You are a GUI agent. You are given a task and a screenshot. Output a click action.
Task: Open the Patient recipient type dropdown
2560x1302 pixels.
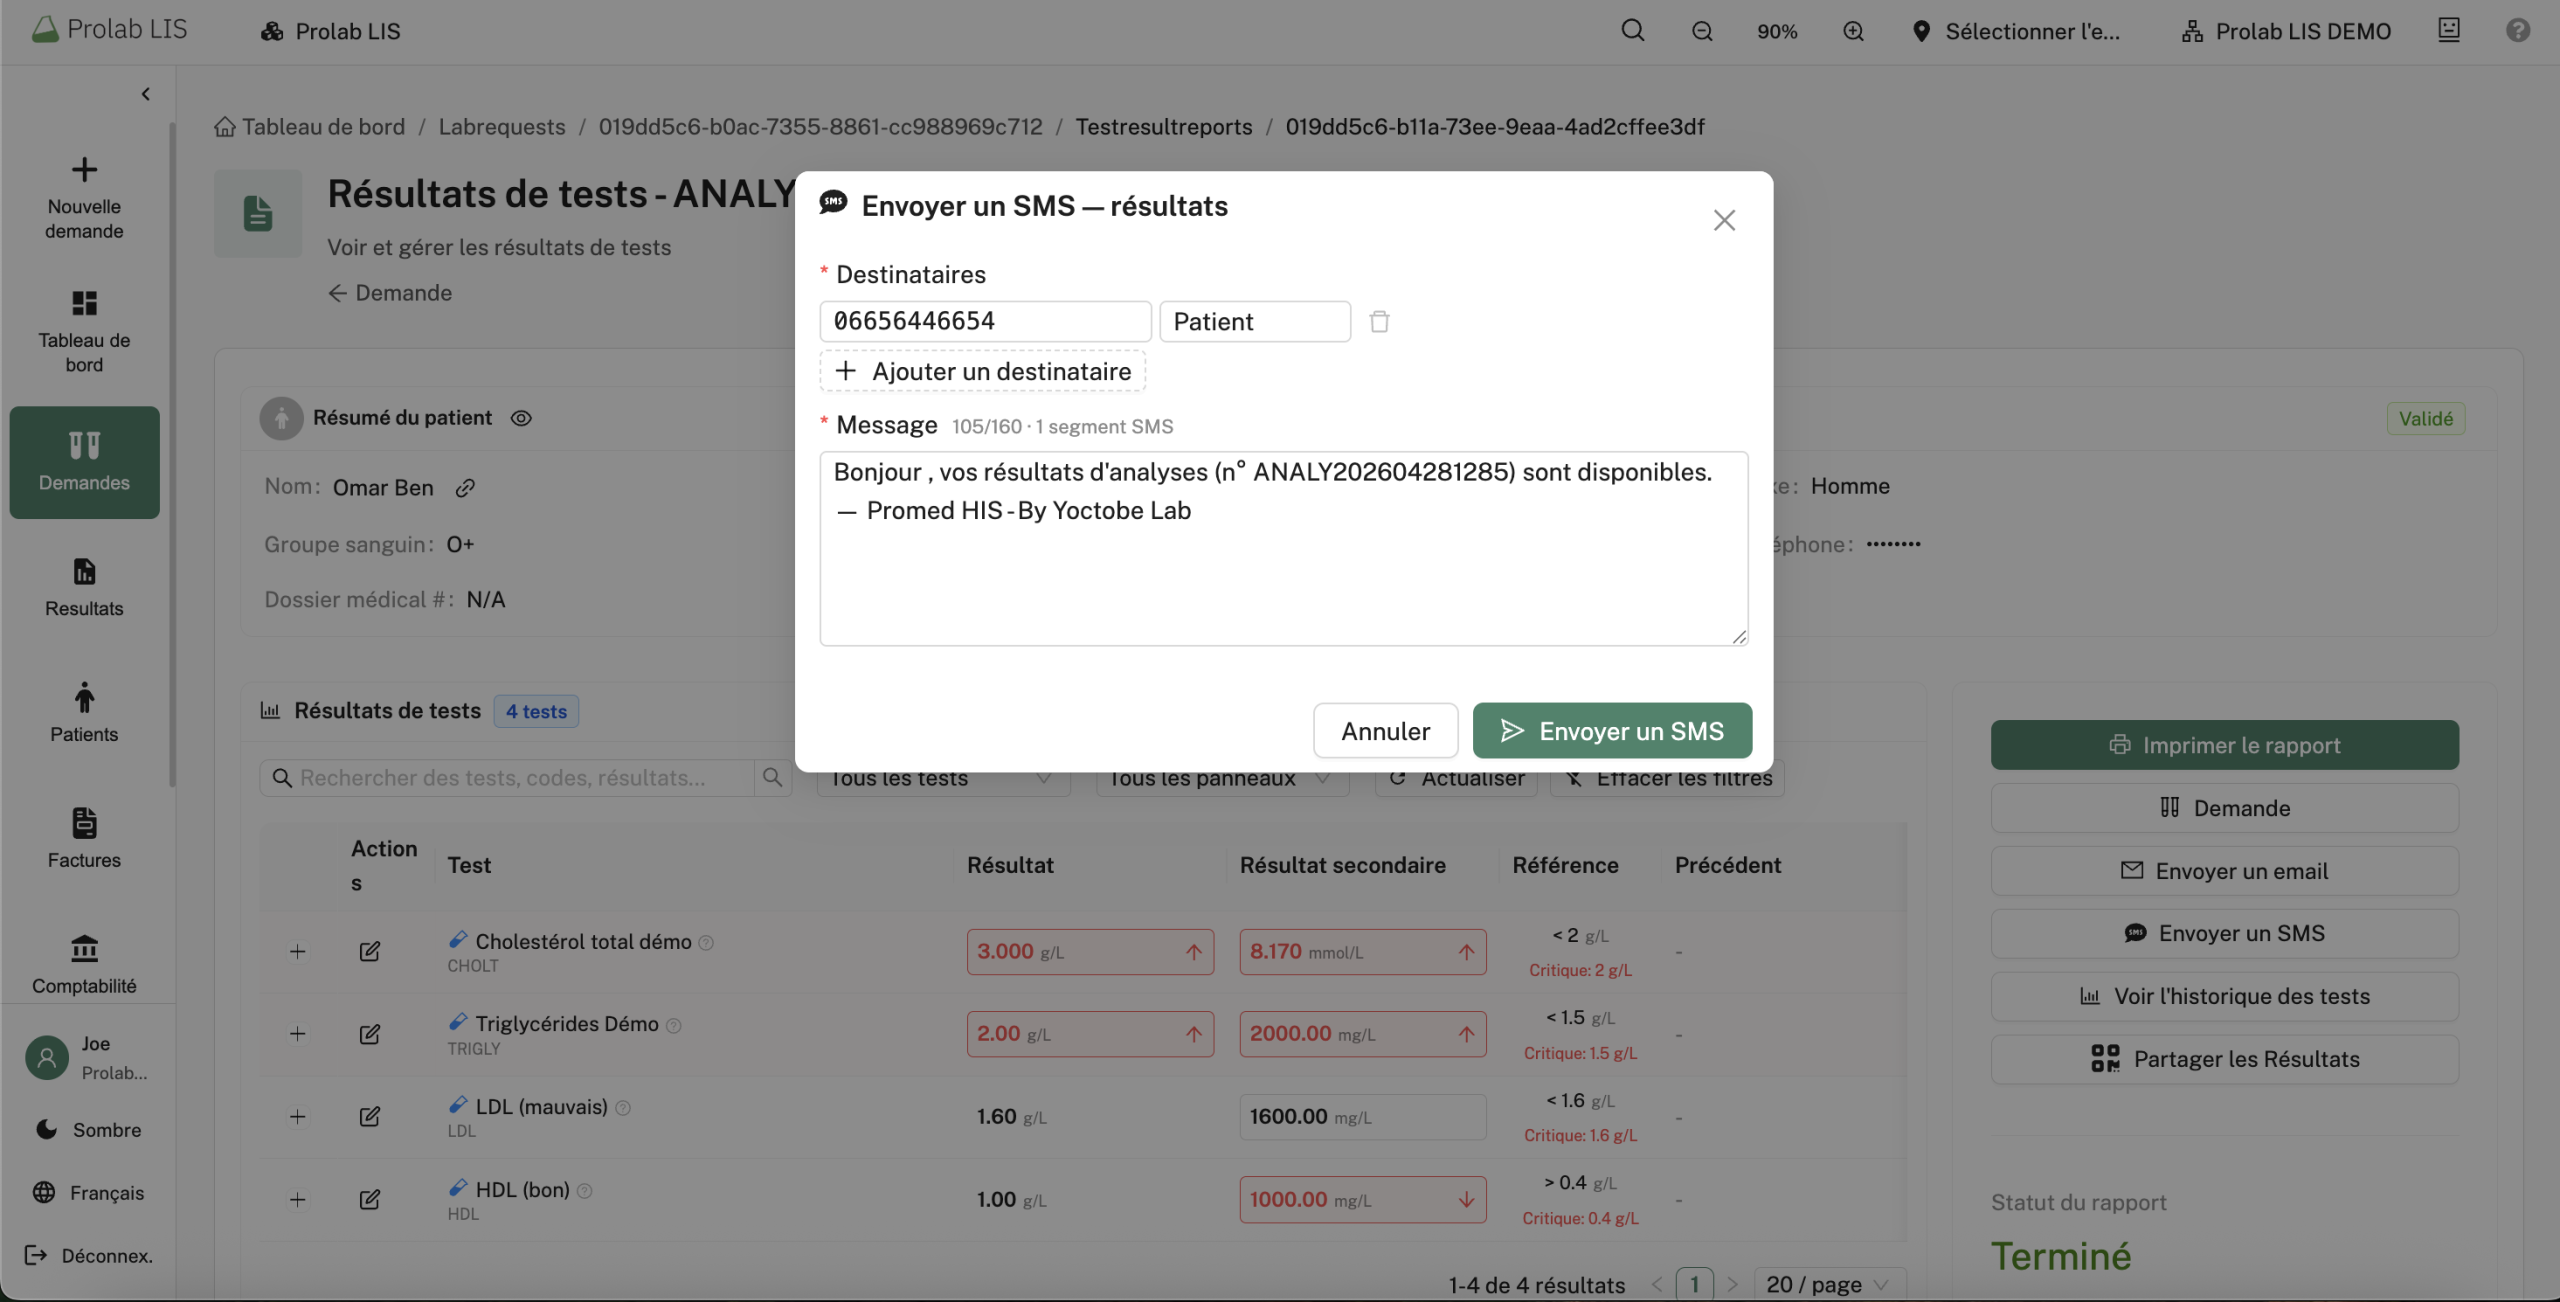(1255, 321)
